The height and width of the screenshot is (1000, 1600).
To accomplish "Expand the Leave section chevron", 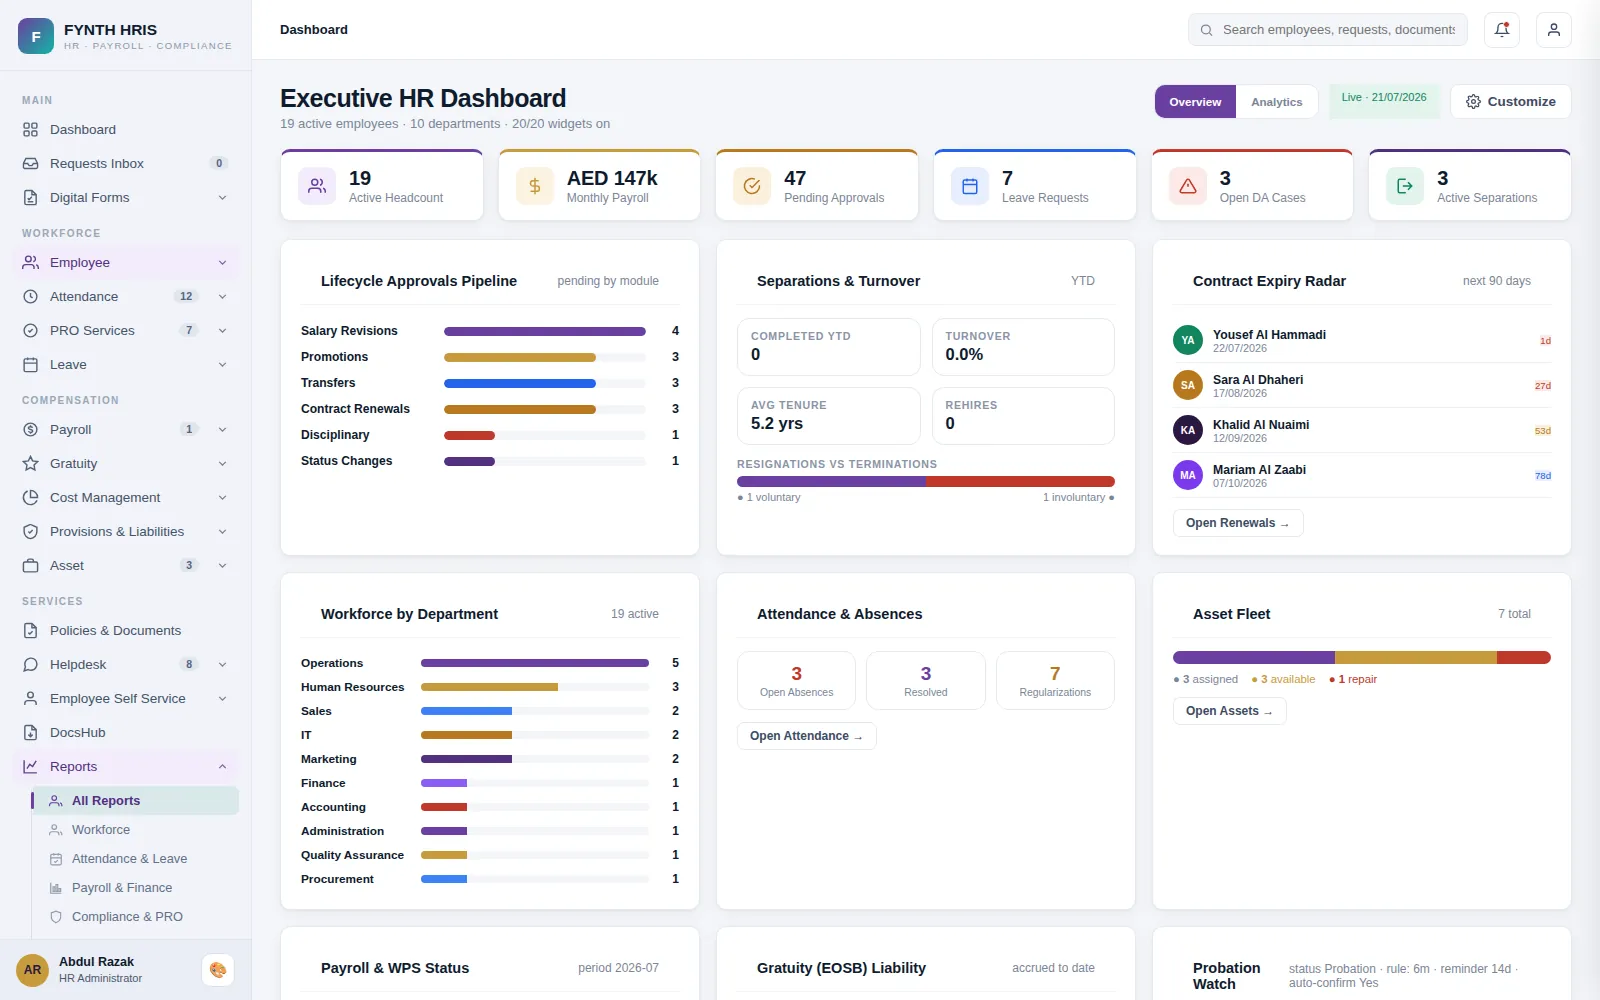I will pos(222,365).
